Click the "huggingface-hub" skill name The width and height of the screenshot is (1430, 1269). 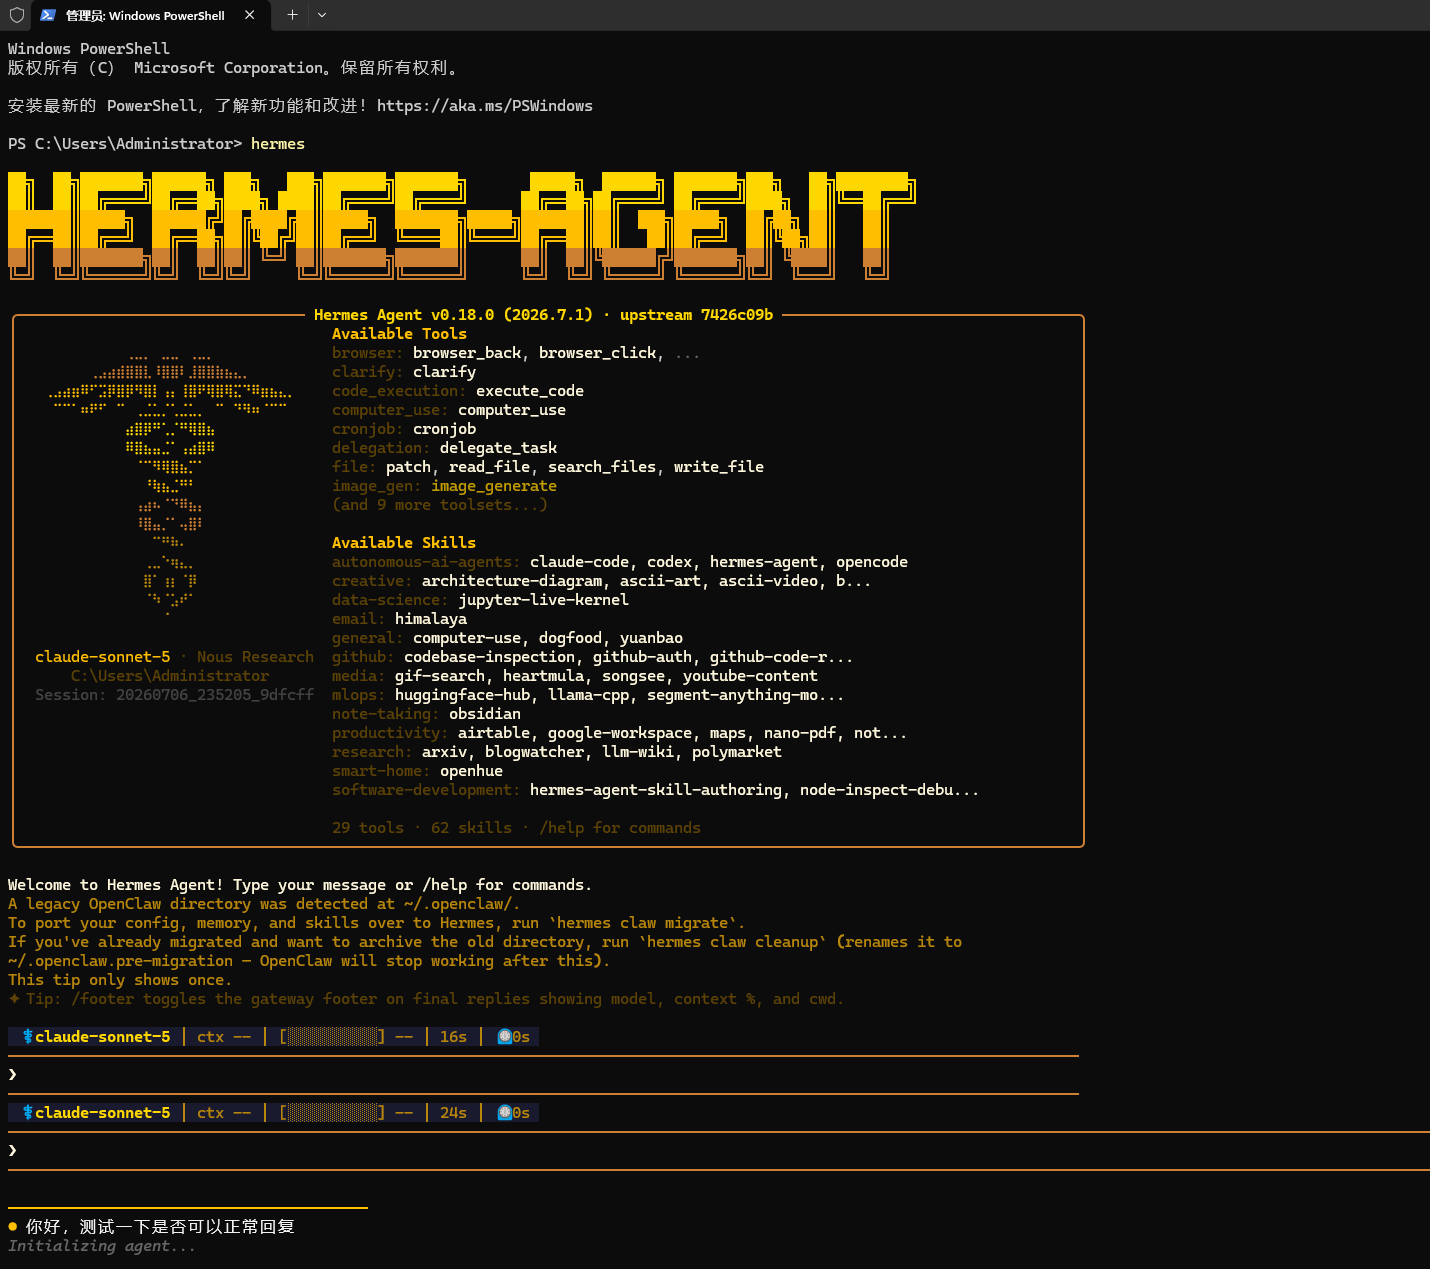coord(462,695)
